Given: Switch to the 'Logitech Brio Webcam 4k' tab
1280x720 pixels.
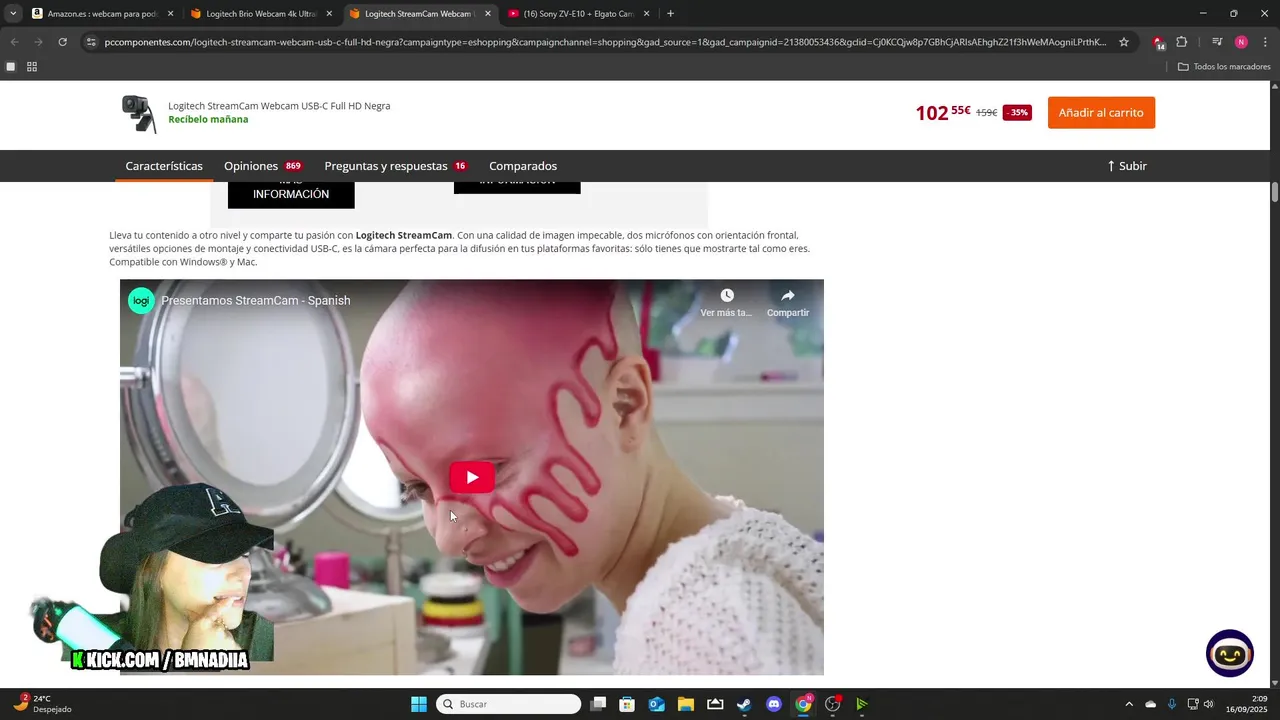Looking at the screenshot, I should tap(261, 14).
